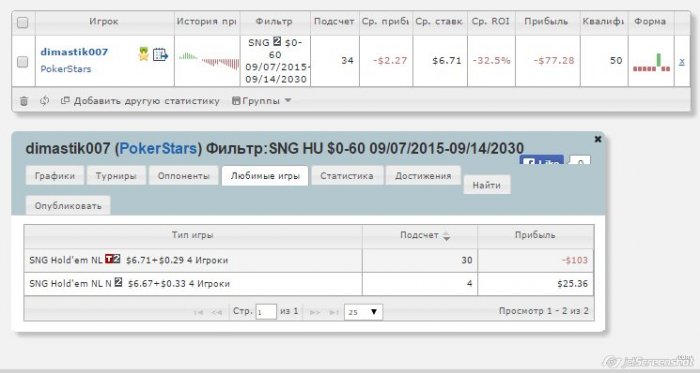Click the Квалиф value 50
700x373 pixels.
616,61
